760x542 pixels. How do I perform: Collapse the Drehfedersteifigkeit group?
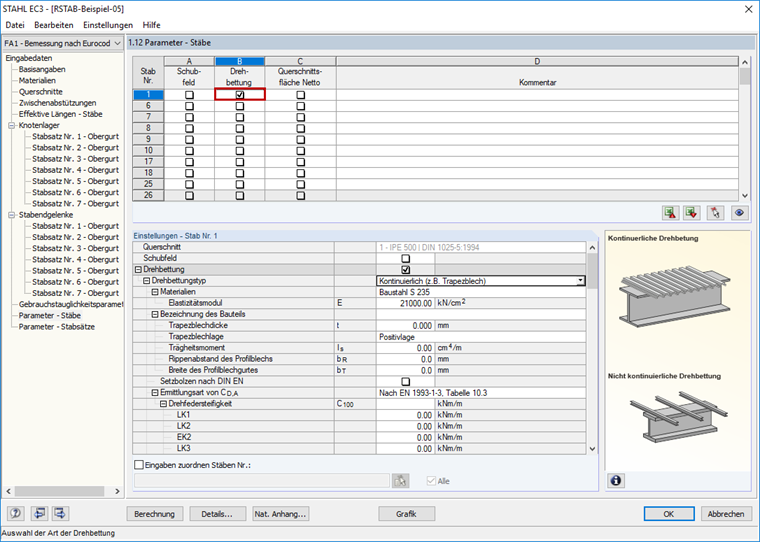pyautogui.click(x=163, y=404)
